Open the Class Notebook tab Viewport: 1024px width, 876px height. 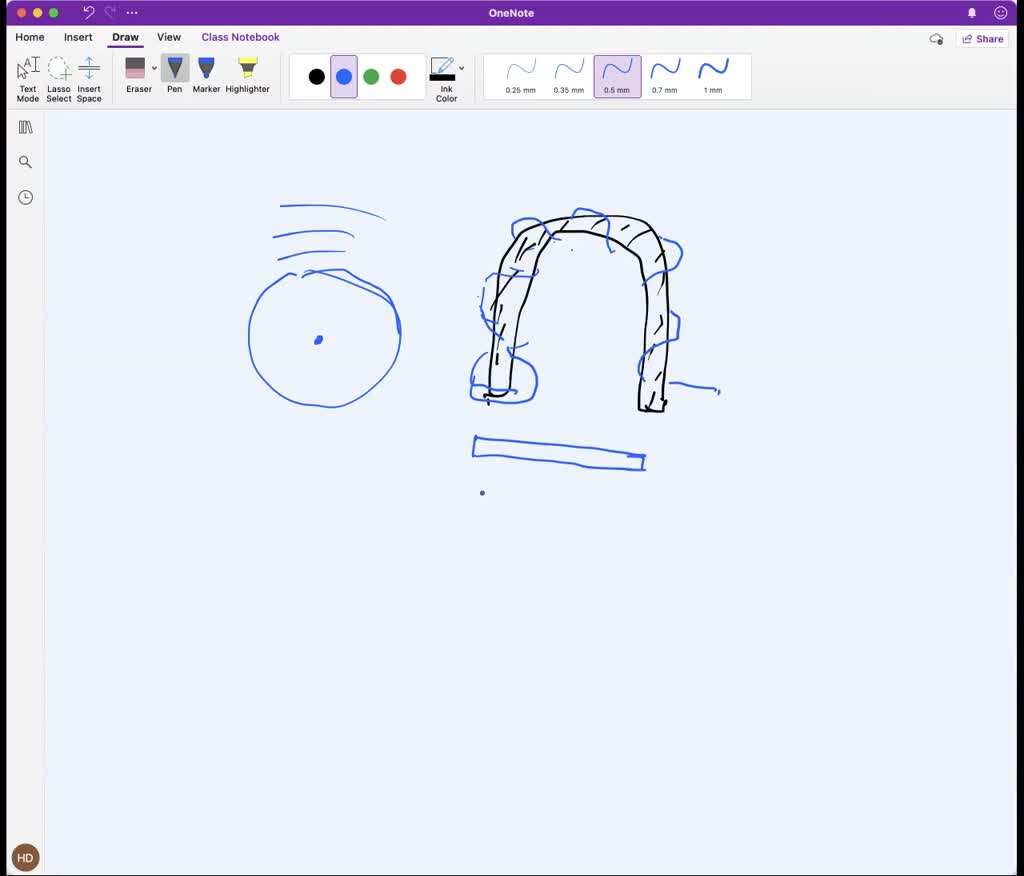click(240, 37)
